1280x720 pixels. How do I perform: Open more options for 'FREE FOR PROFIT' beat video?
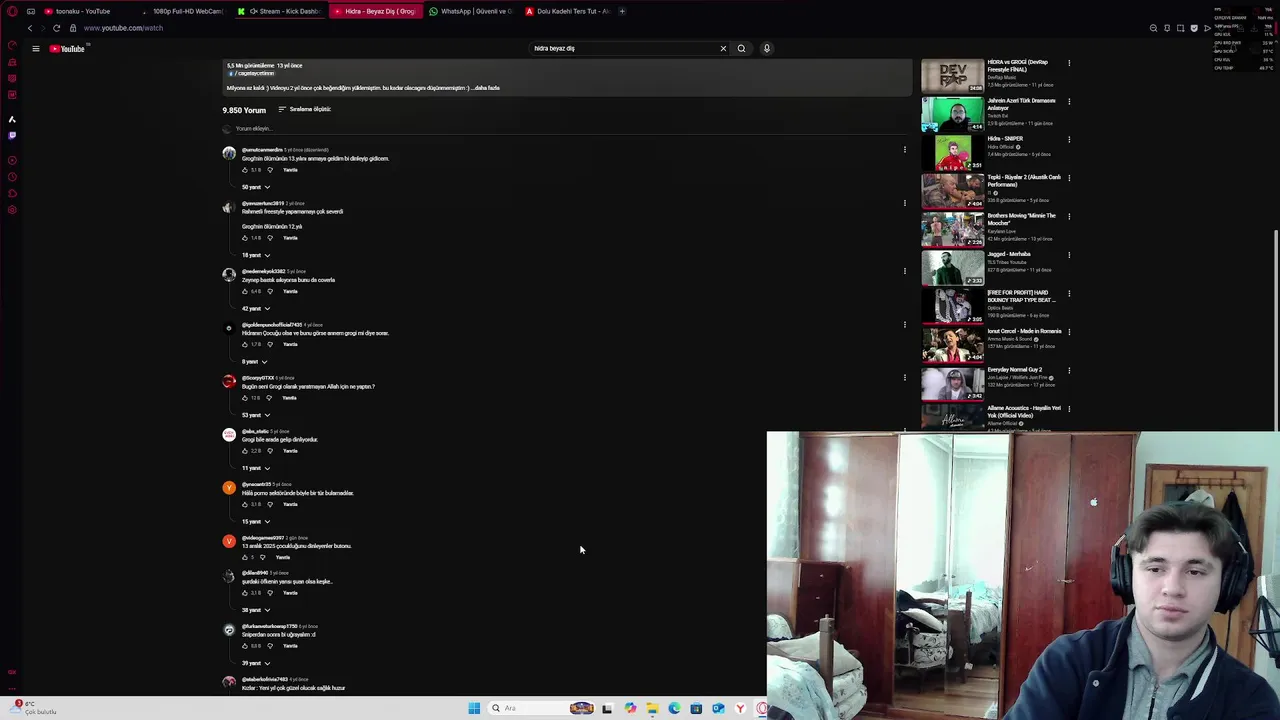tap(1069, 293)
